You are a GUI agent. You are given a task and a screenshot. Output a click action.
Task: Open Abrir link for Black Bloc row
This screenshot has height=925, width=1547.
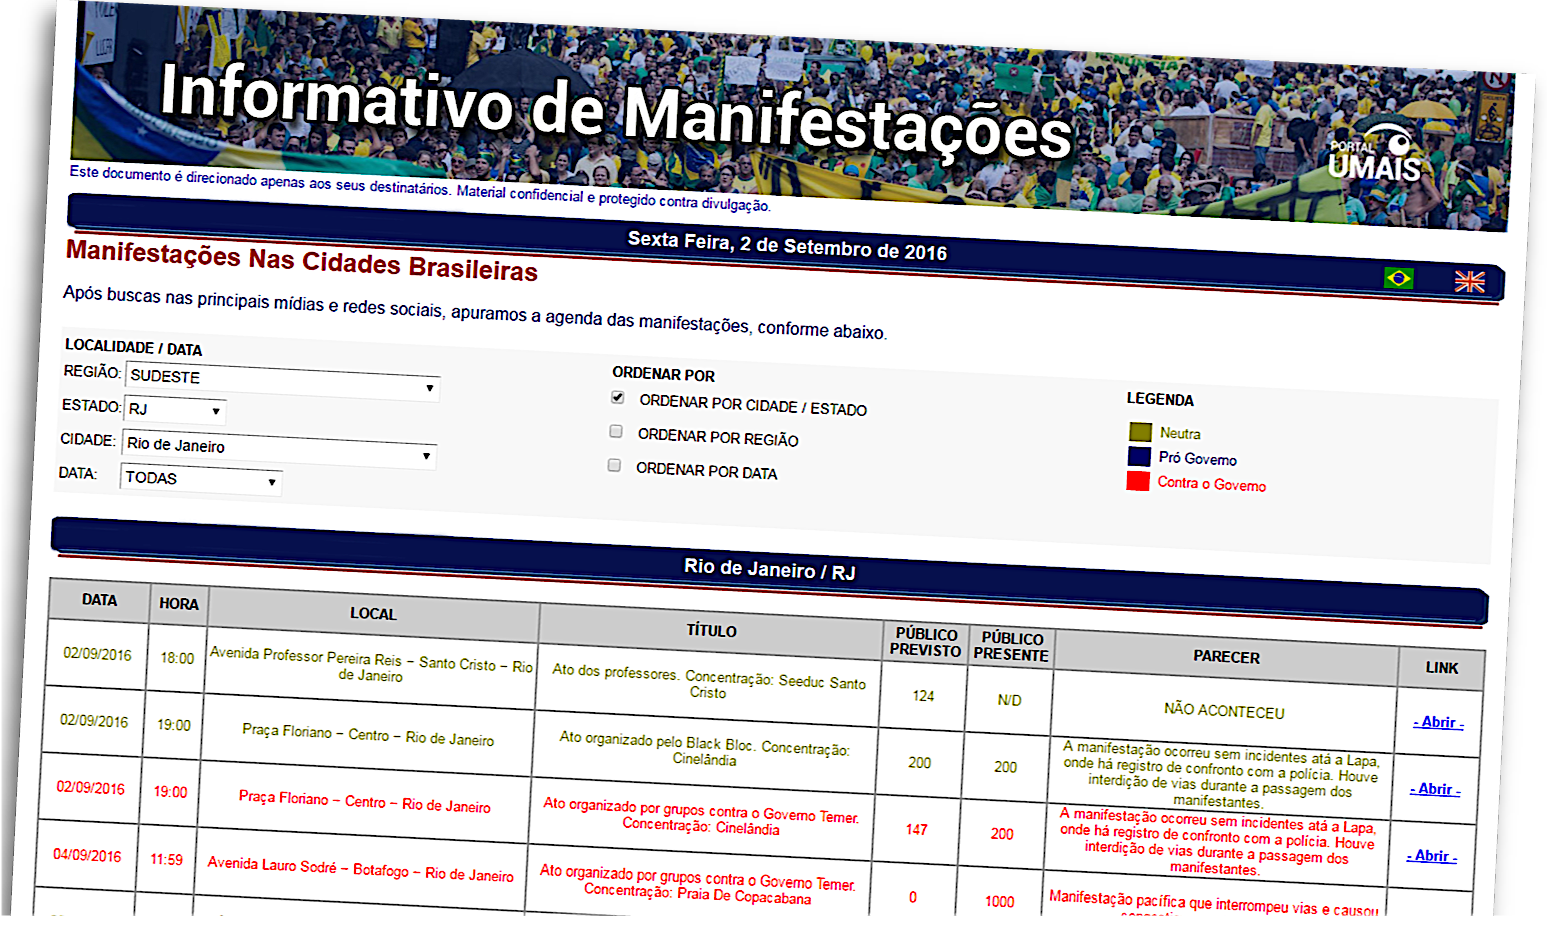pyautogui.click(x=1434, y=789)
